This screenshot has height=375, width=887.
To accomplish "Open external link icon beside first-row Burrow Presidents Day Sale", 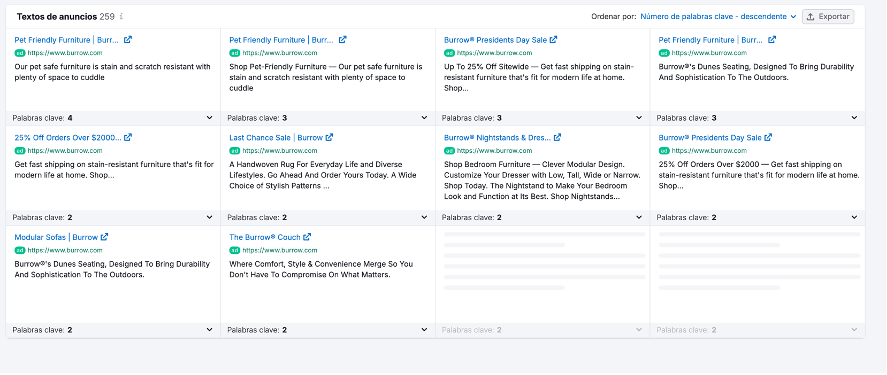I will tap(553, 40).
